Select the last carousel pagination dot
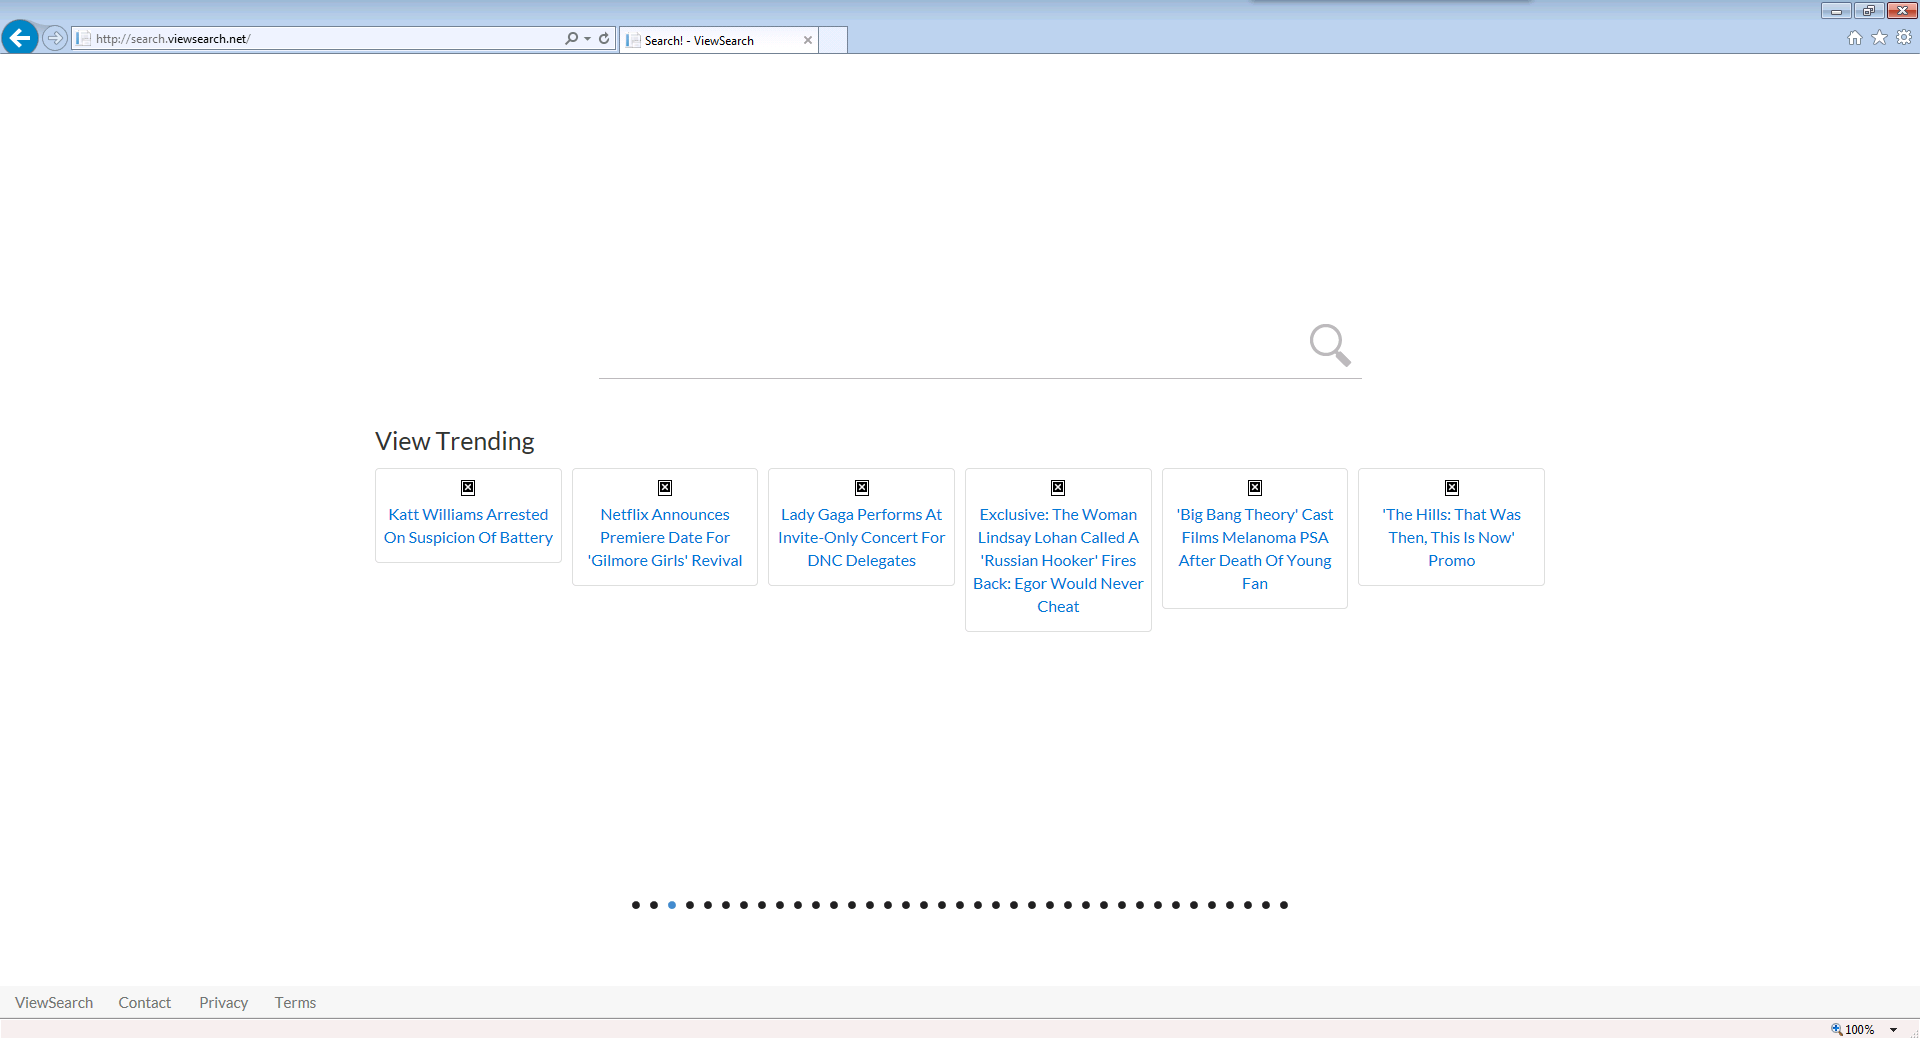 pos(1284,905)
